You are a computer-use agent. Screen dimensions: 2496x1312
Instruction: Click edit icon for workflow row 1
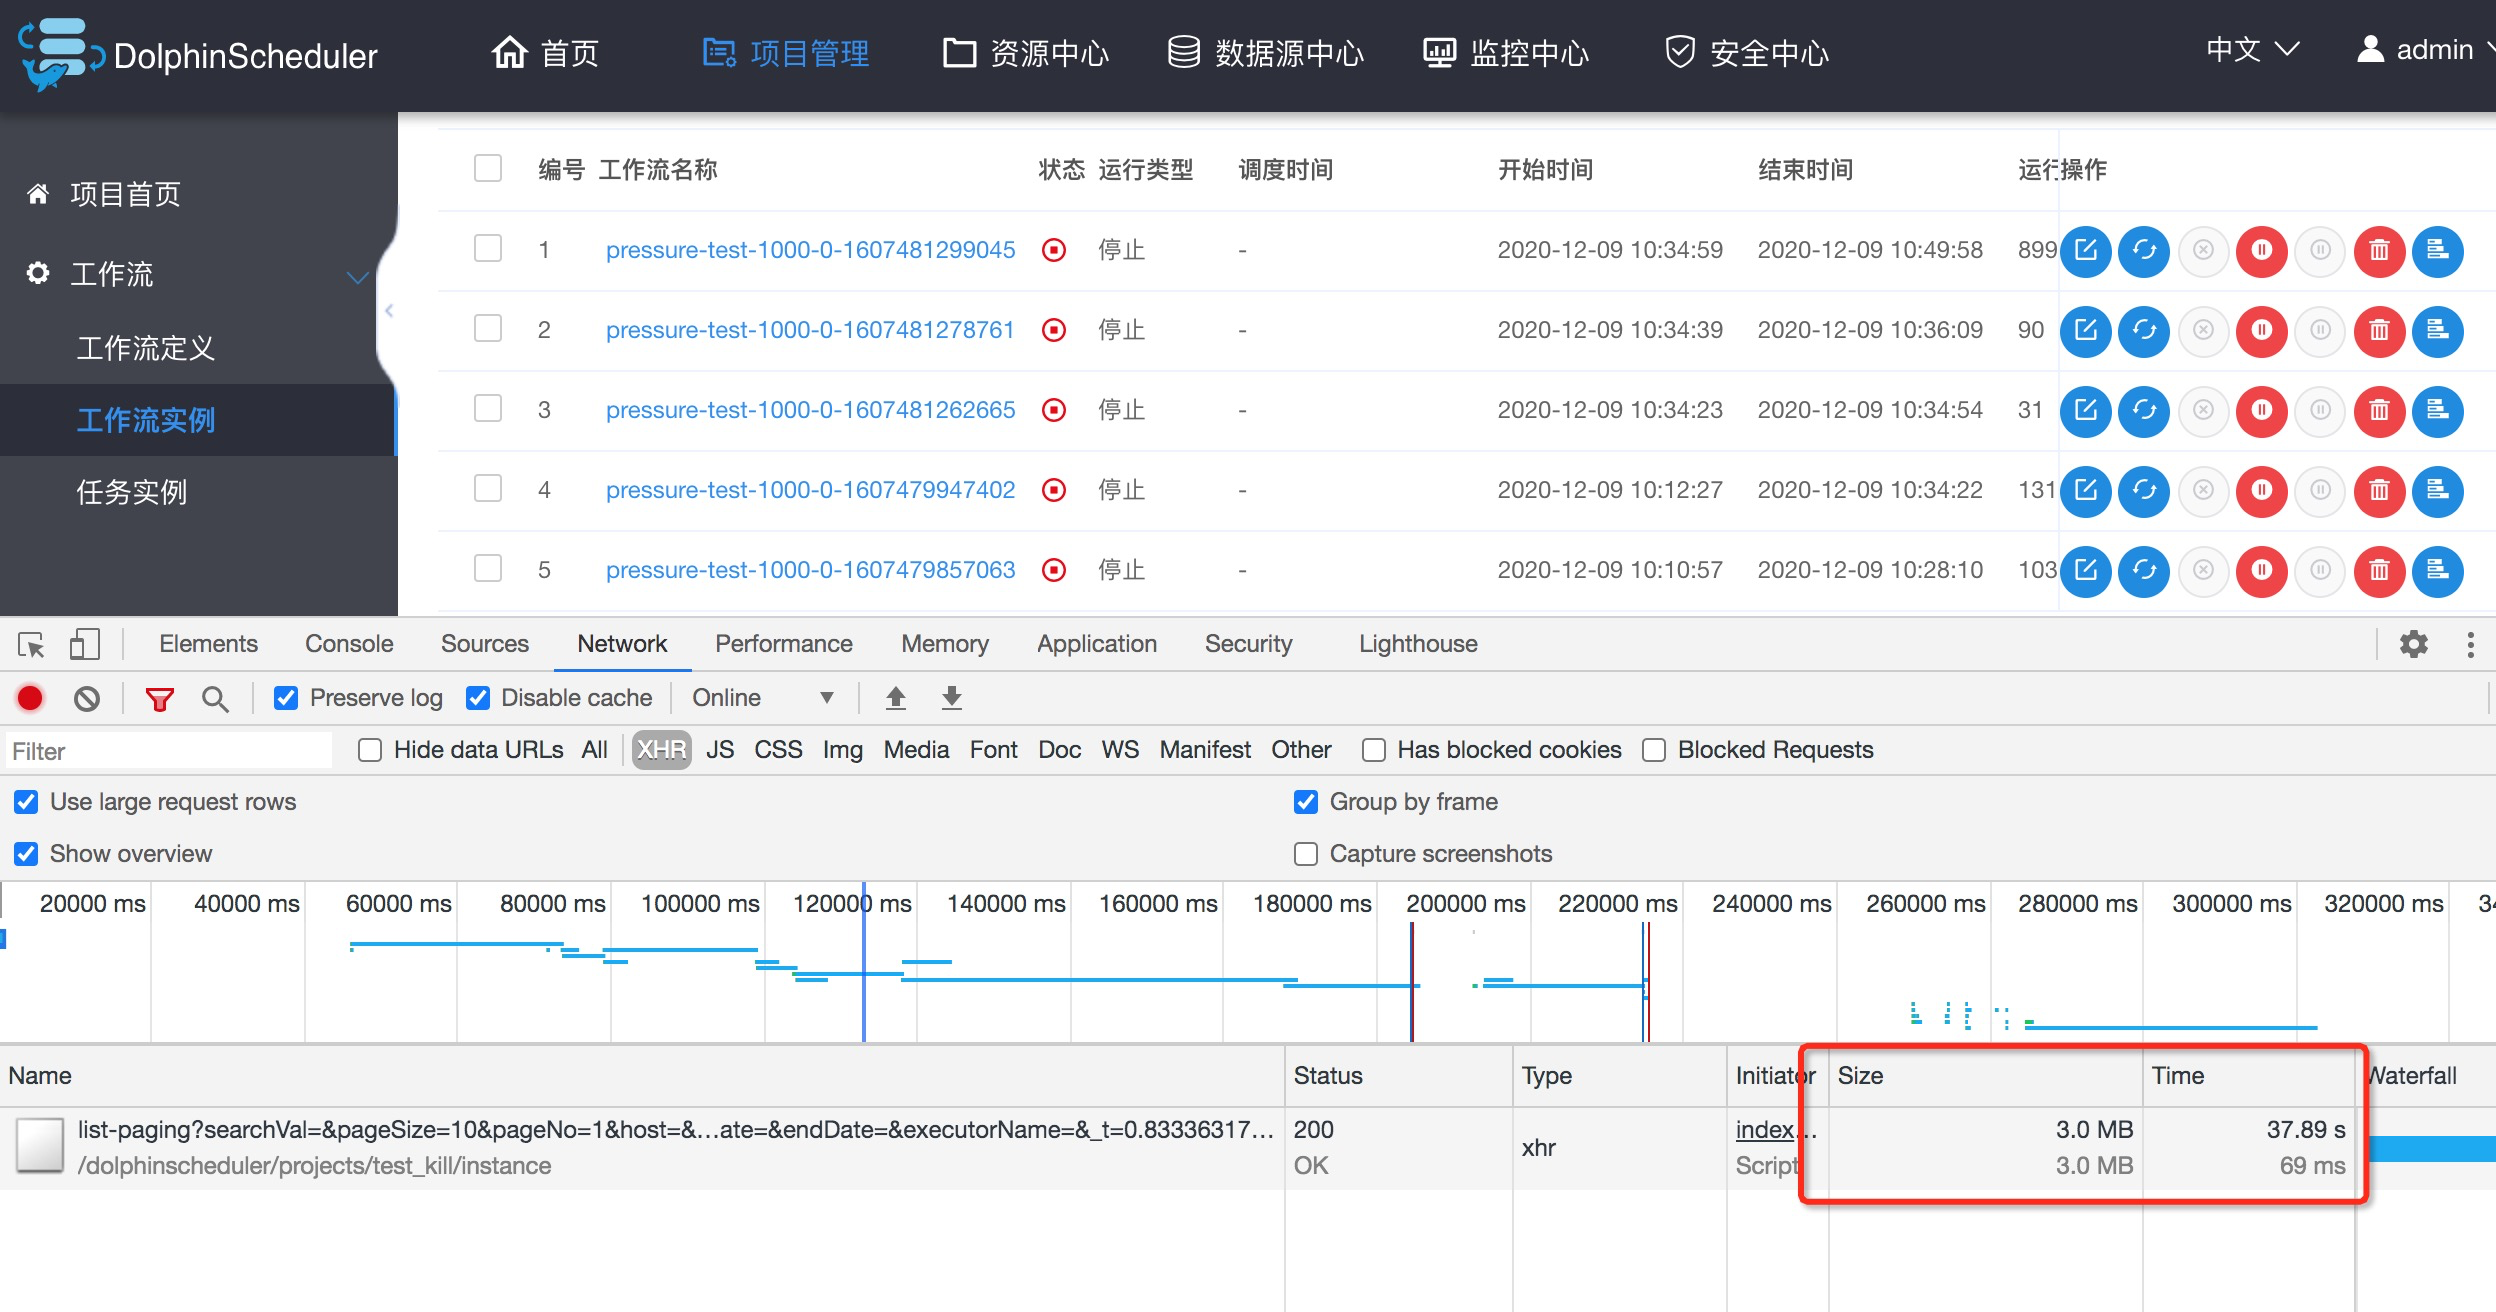coord(2086,250)
